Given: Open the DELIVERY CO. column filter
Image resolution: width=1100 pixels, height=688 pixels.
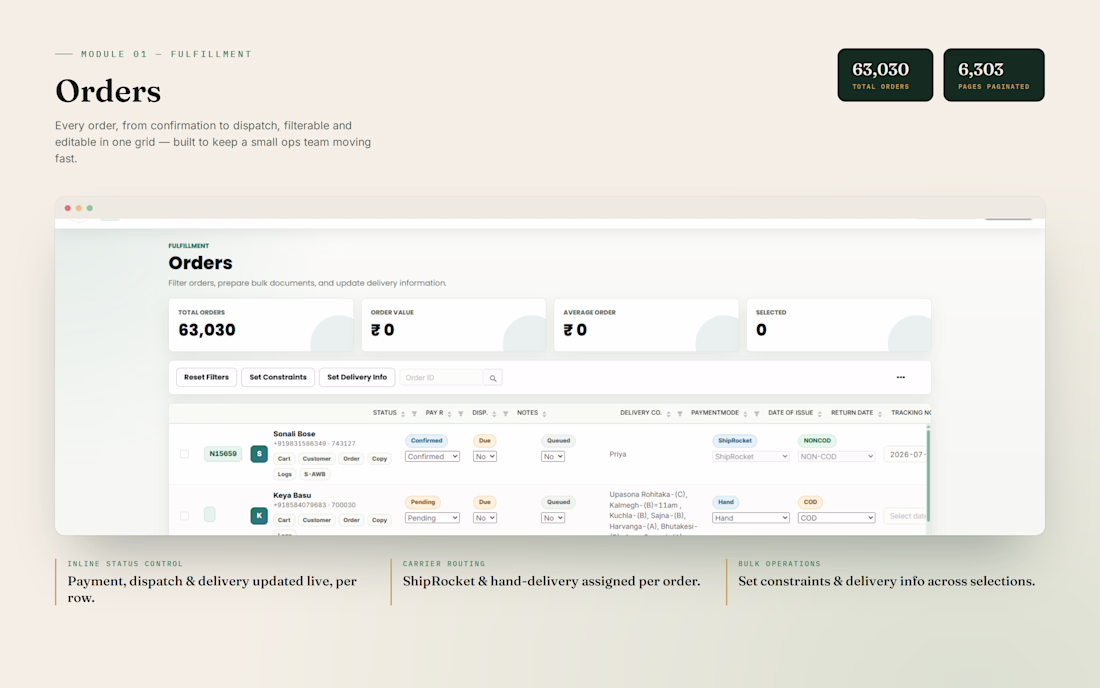Looking at the screenshot, I should 679,414.
